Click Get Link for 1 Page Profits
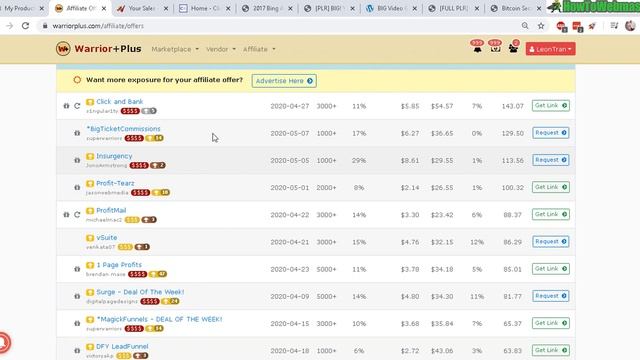 coord(551,269)
